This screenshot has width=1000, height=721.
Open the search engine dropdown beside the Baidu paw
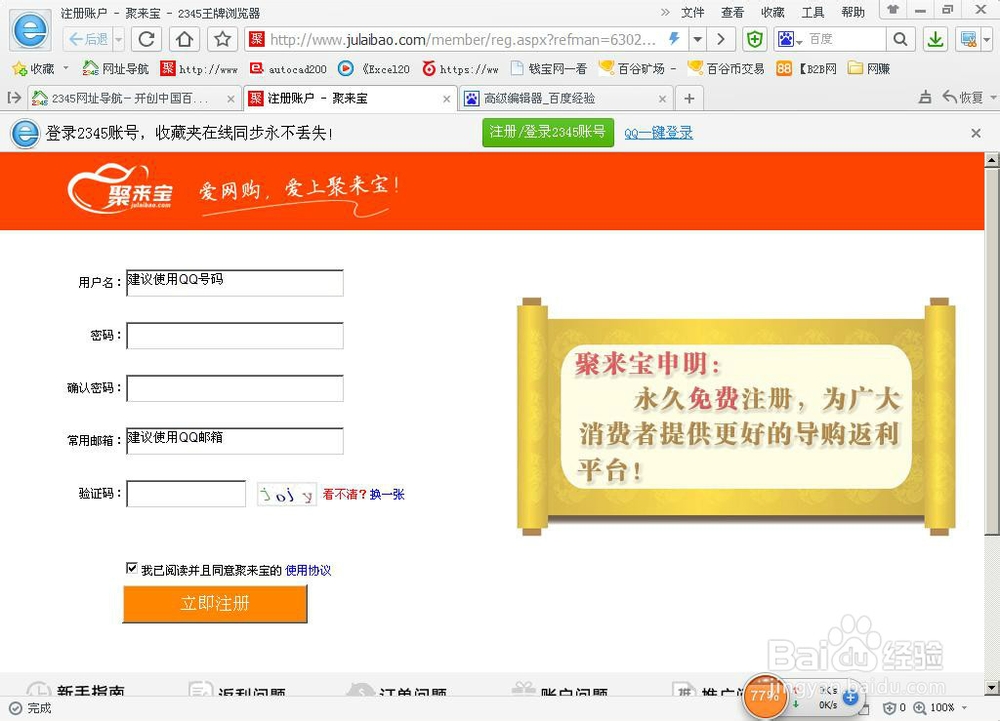click(x=800, y=42)
